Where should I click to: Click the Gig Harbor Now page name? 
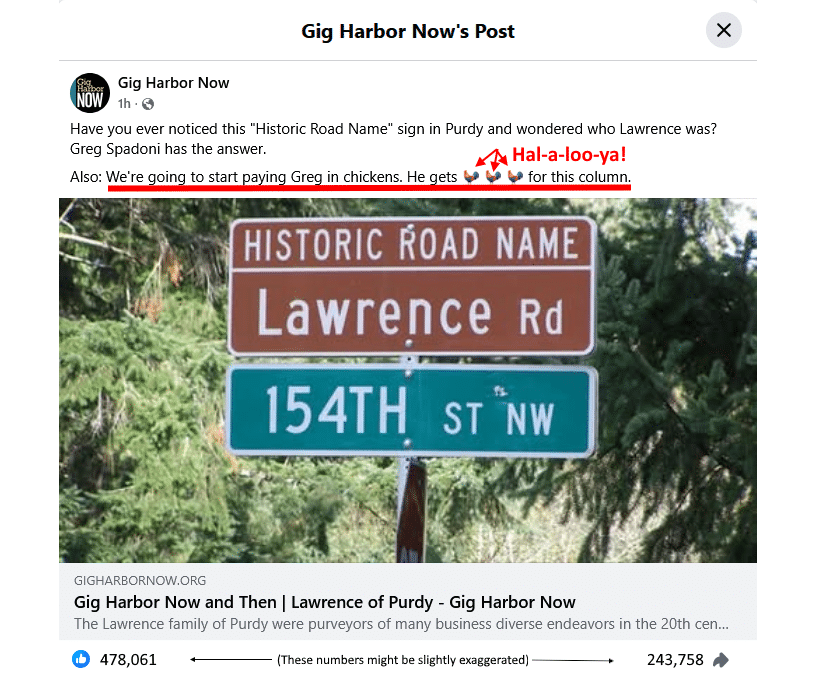pos(173,82)
